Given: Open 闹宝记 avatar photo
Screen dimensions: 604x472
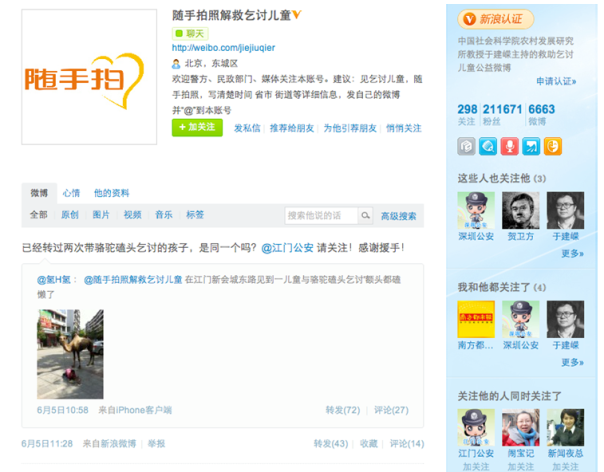Looking at the screenshot, I should (x=521, y=428).
